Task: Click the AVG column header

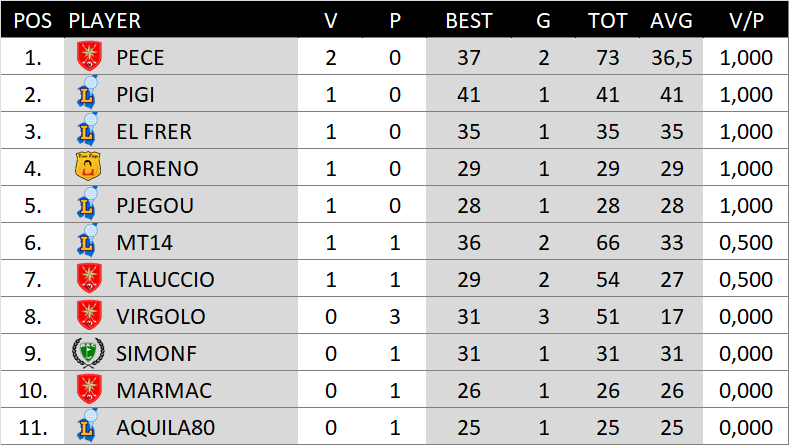Action: tap(670, 21)
